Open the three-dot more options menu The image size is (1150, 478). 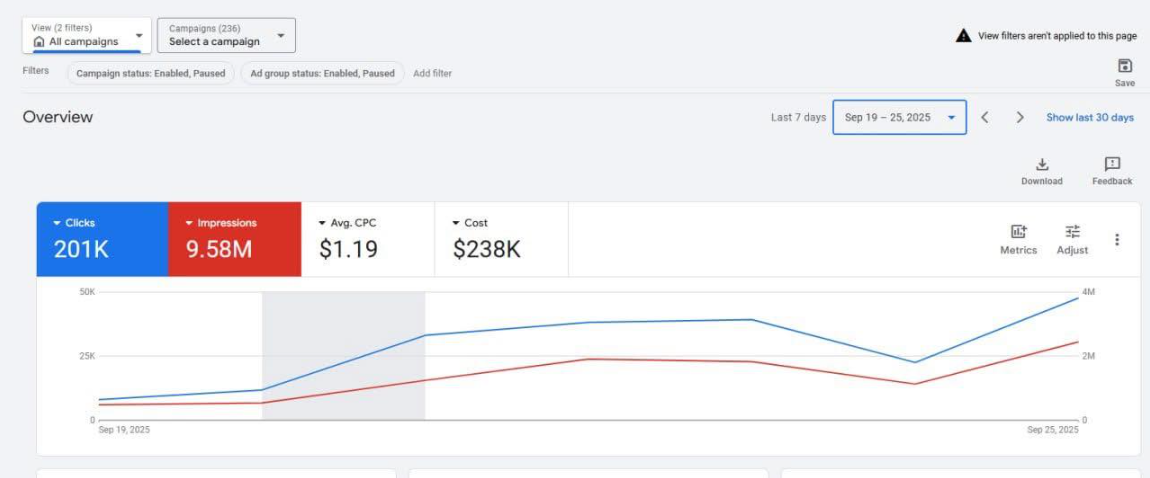click(1117, 240)
